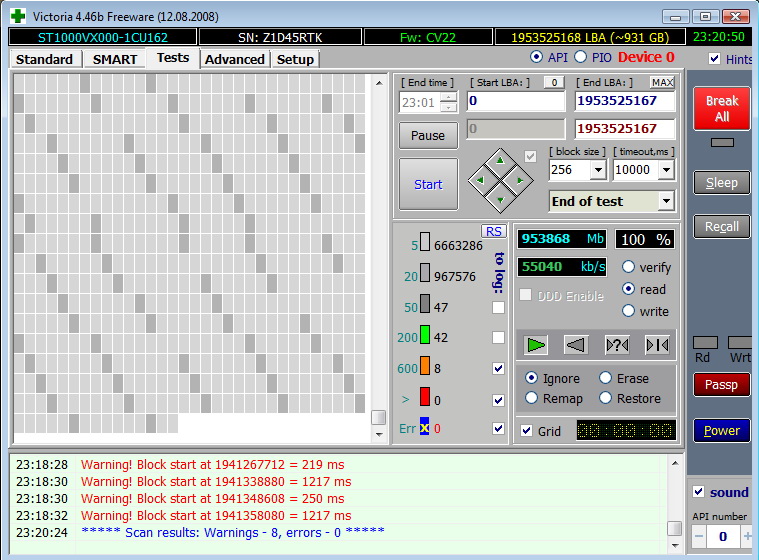Open the End of test dropdown

point(666,201)
